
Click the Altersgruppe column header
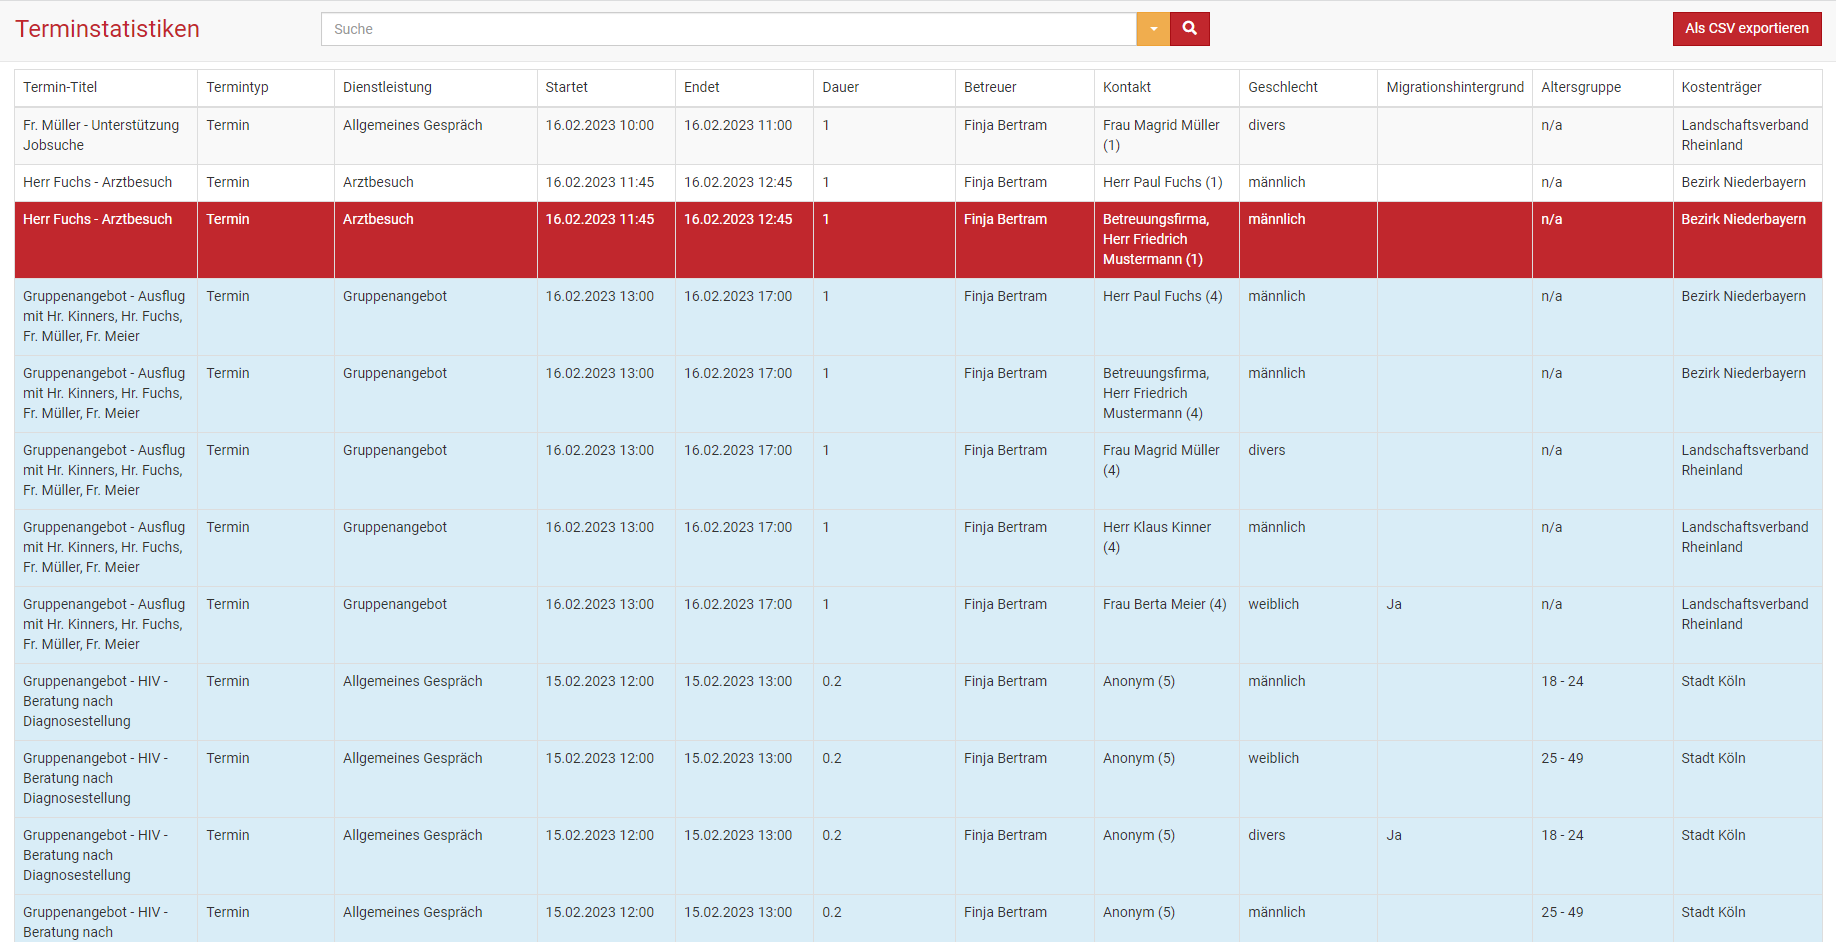pyautogui.click(x=1581, y=87)
